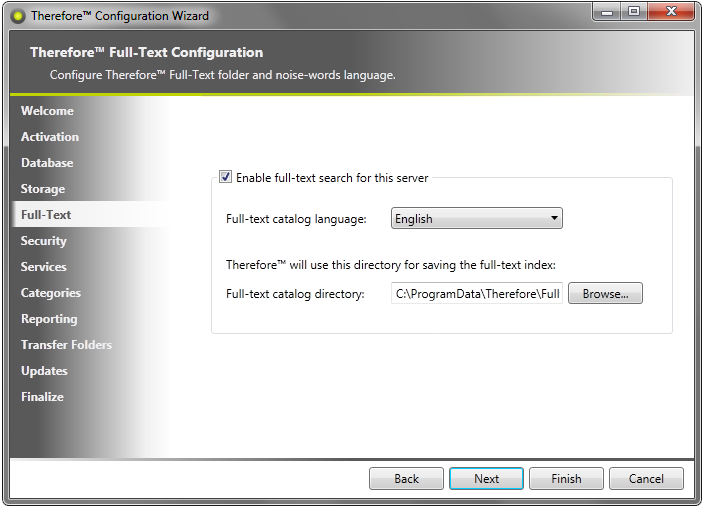The height and width of the screenshot is (507, 702).
Task: Click the Full-text catalog directory field
Action: [476, 293]
